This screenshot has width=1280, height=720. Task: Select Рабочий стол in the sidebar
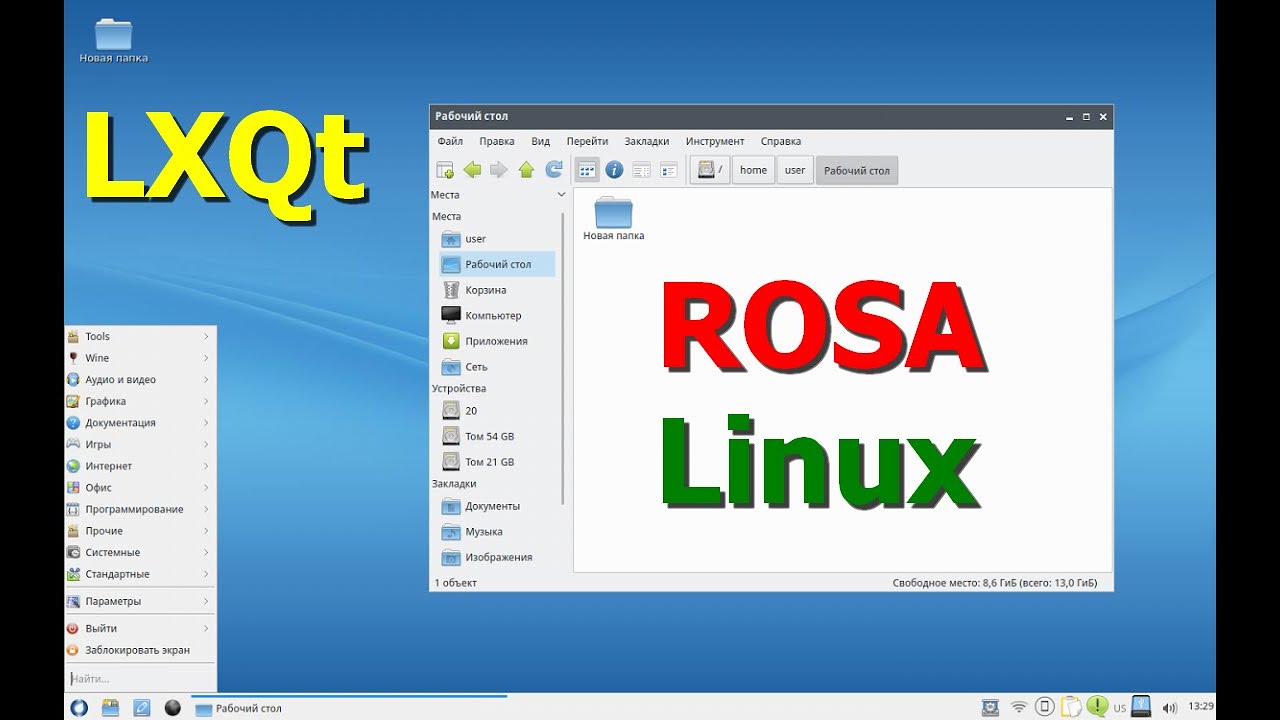tap(495, 264)
